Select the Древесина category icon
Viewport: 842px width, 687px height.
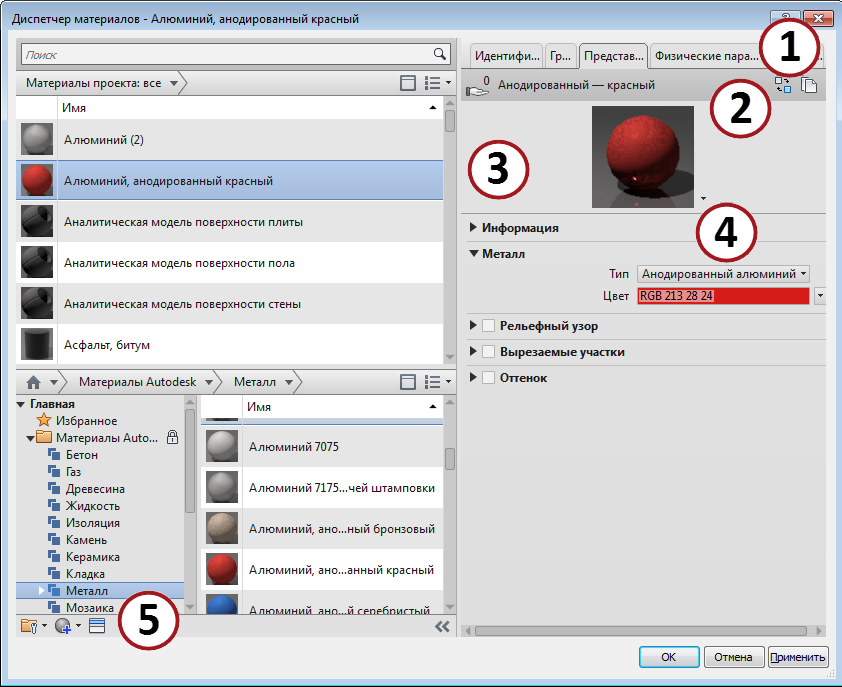tap(54, 488)
